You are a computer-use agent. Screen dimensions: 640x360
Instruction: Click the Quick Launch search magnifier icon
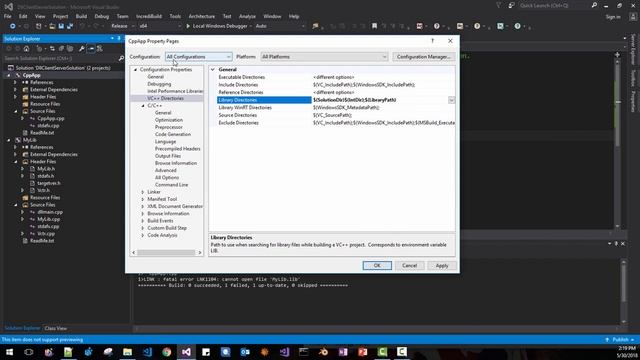(594, 5)
